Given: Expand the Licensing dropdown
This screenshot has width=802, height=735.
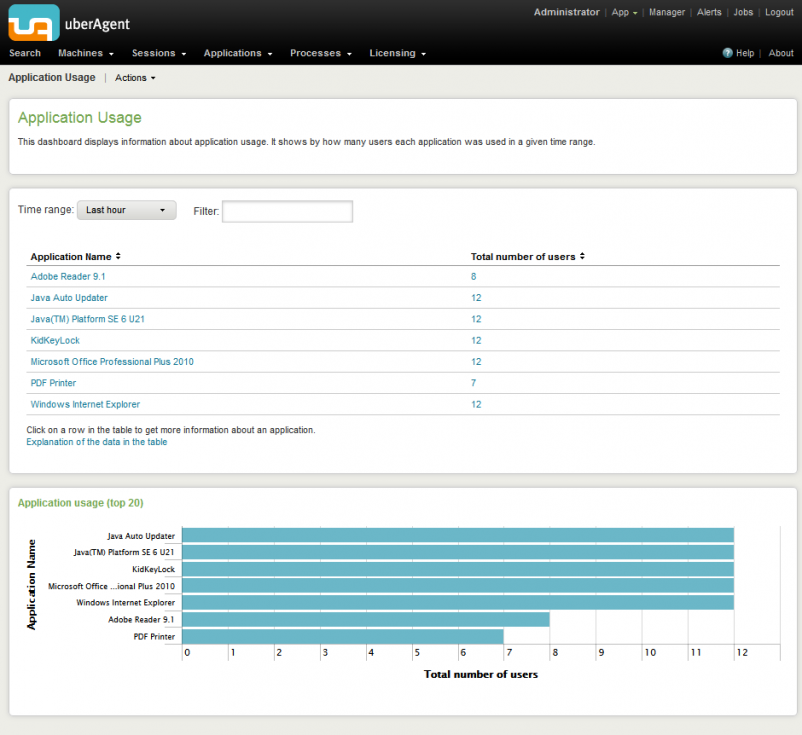Looking at the screenshot, I should click(397, 53).
